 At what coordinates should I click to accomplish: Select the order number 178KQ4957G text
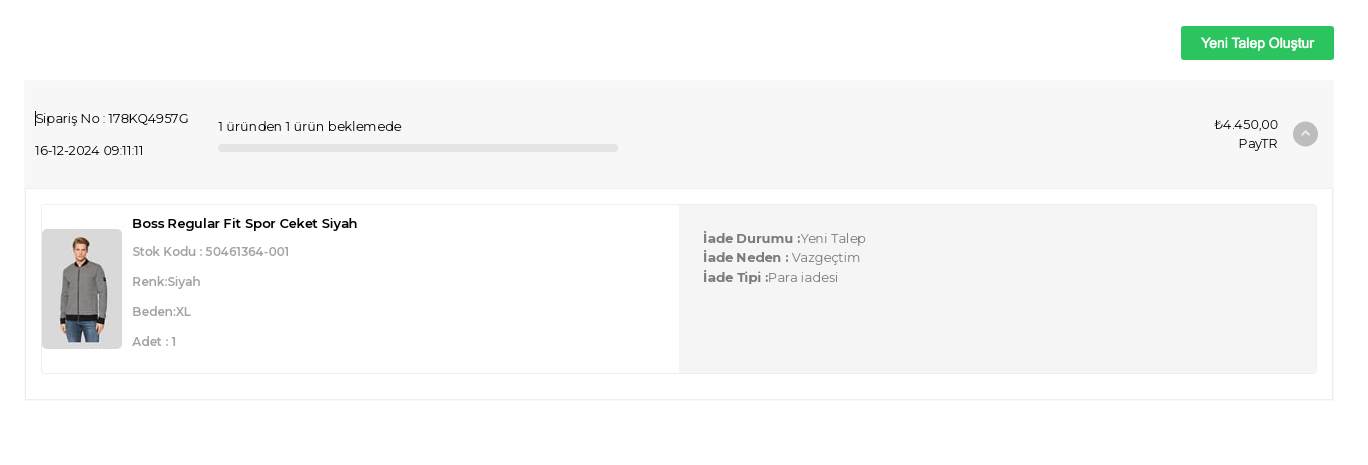click(148, 118)
